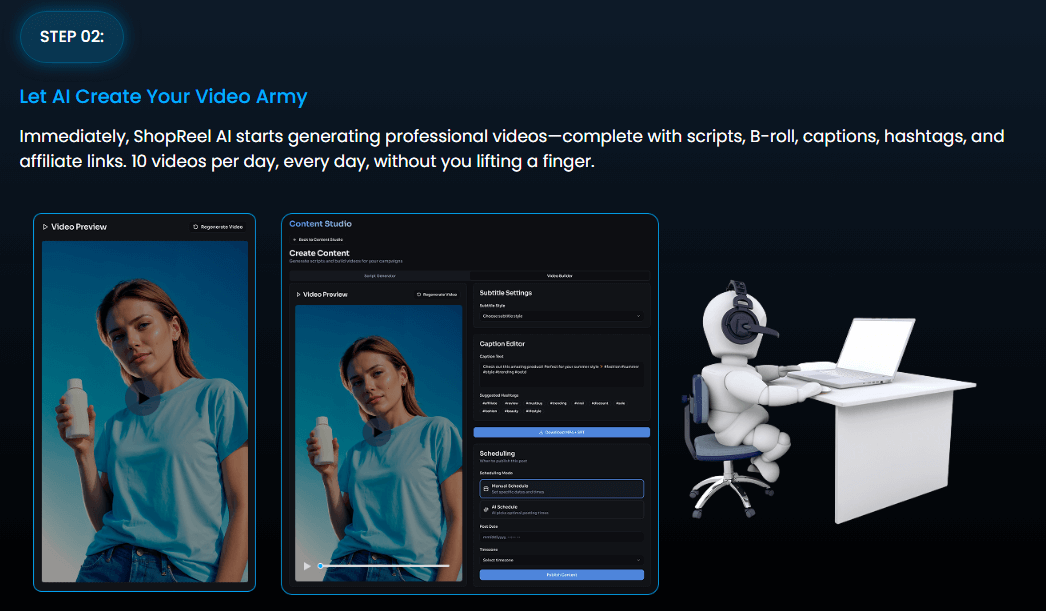Collapse the Video Preview section
Image resolution: width=1046 pixels, height=611 pixels.
tap(298, 293)
